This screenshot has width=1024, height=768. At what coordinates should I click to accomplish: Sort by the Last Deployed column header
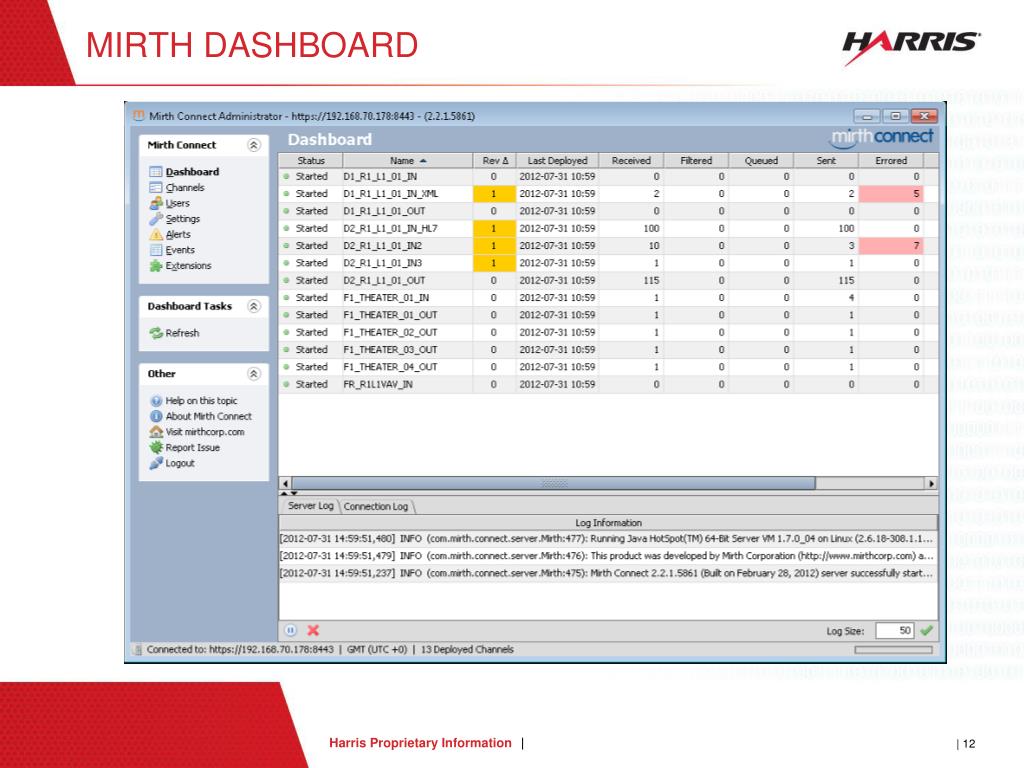557,161
